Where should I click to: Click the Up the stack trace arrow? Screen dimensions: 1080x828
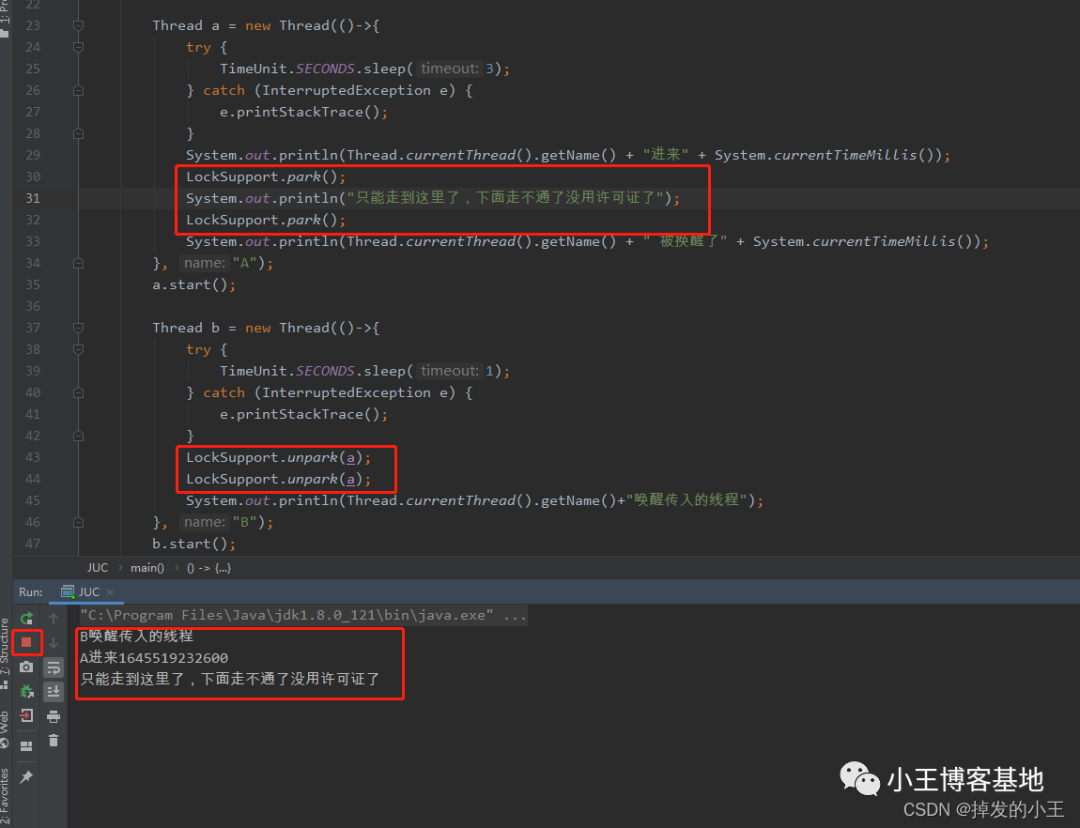tap(54, 618)
